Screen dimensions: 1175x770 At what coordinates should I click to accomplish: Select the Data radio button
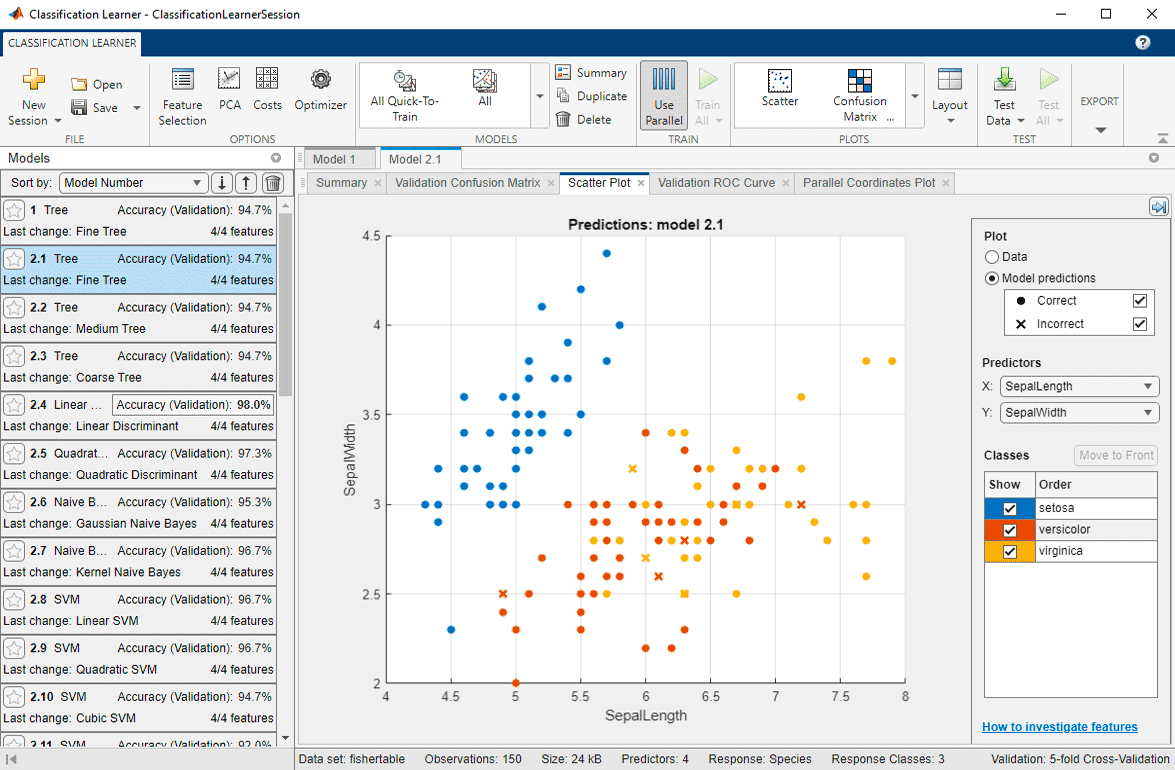click(991, 257)
